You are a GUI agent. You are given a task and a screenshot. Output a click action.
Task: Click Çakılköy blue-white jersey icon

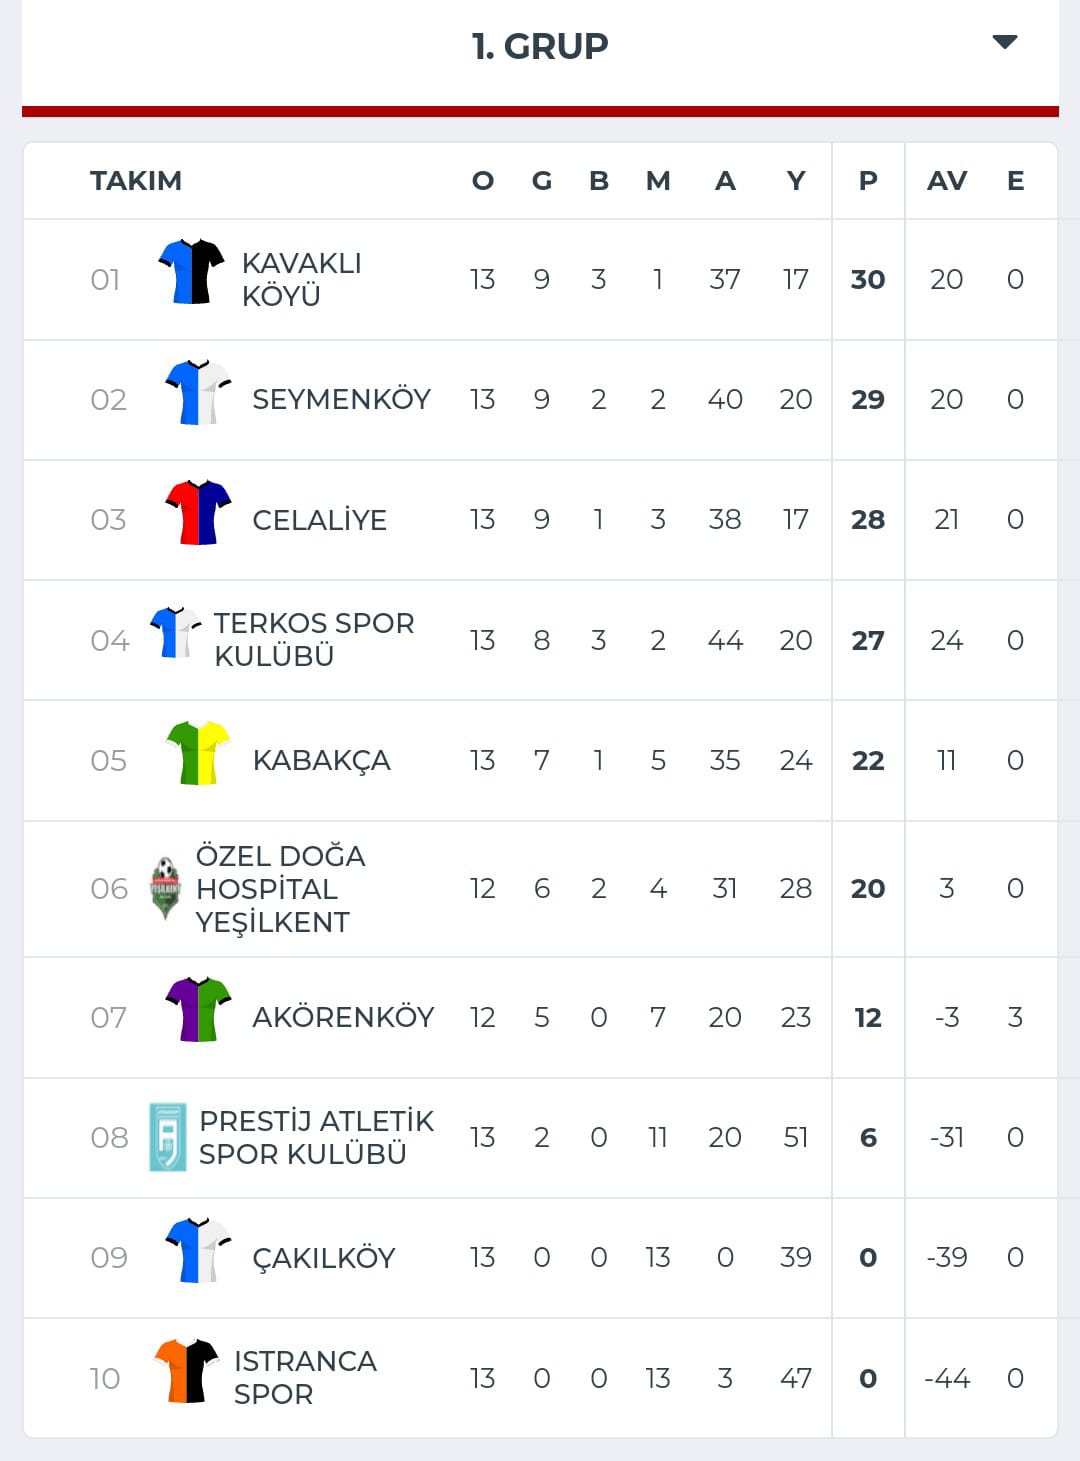pyautogui.click(x=198, y=1250)
